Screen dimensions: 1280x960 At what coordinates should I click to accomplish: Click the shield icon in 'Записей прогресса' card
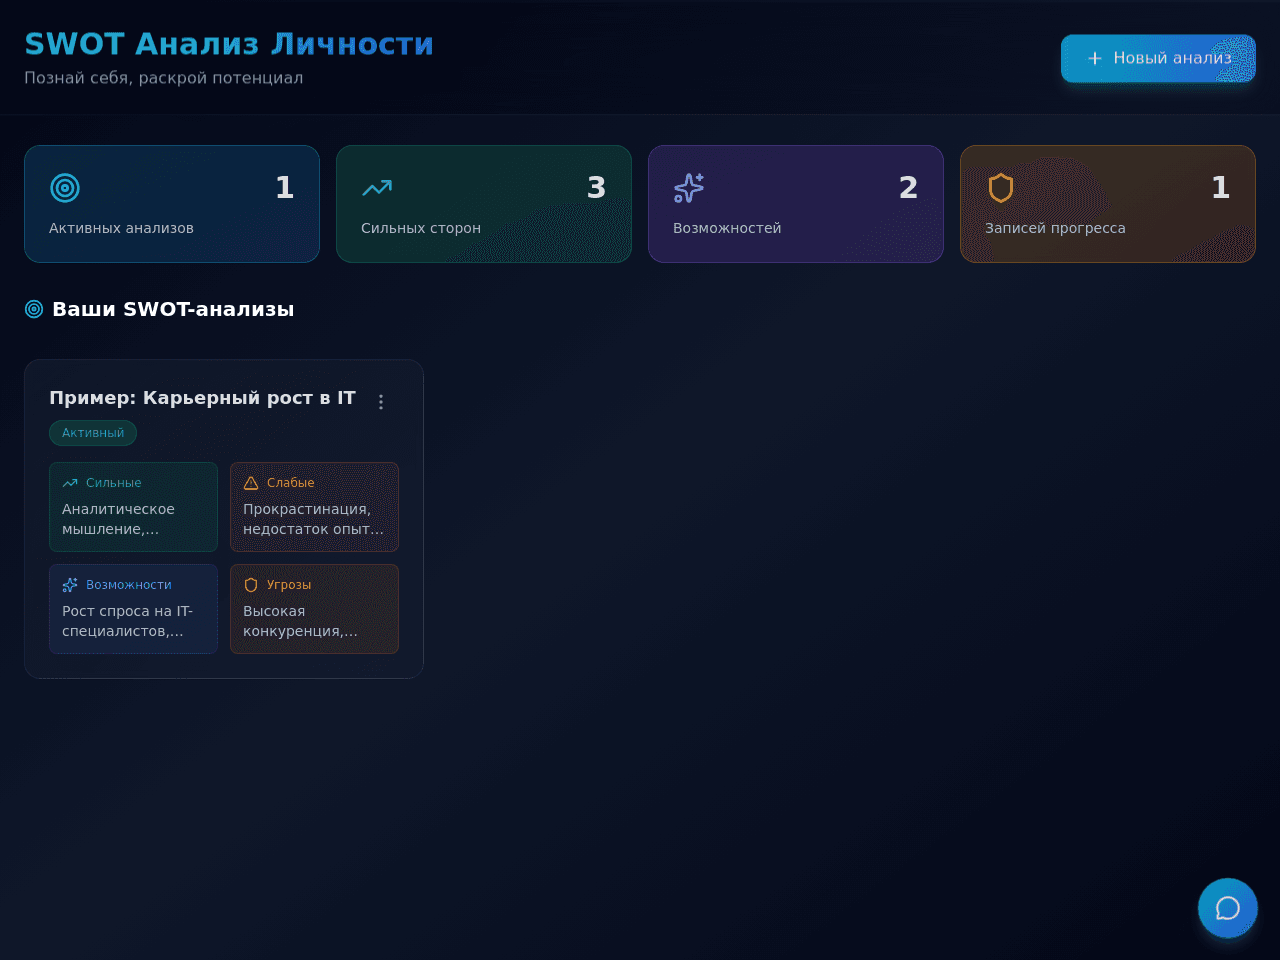[x=1001, y=188]
